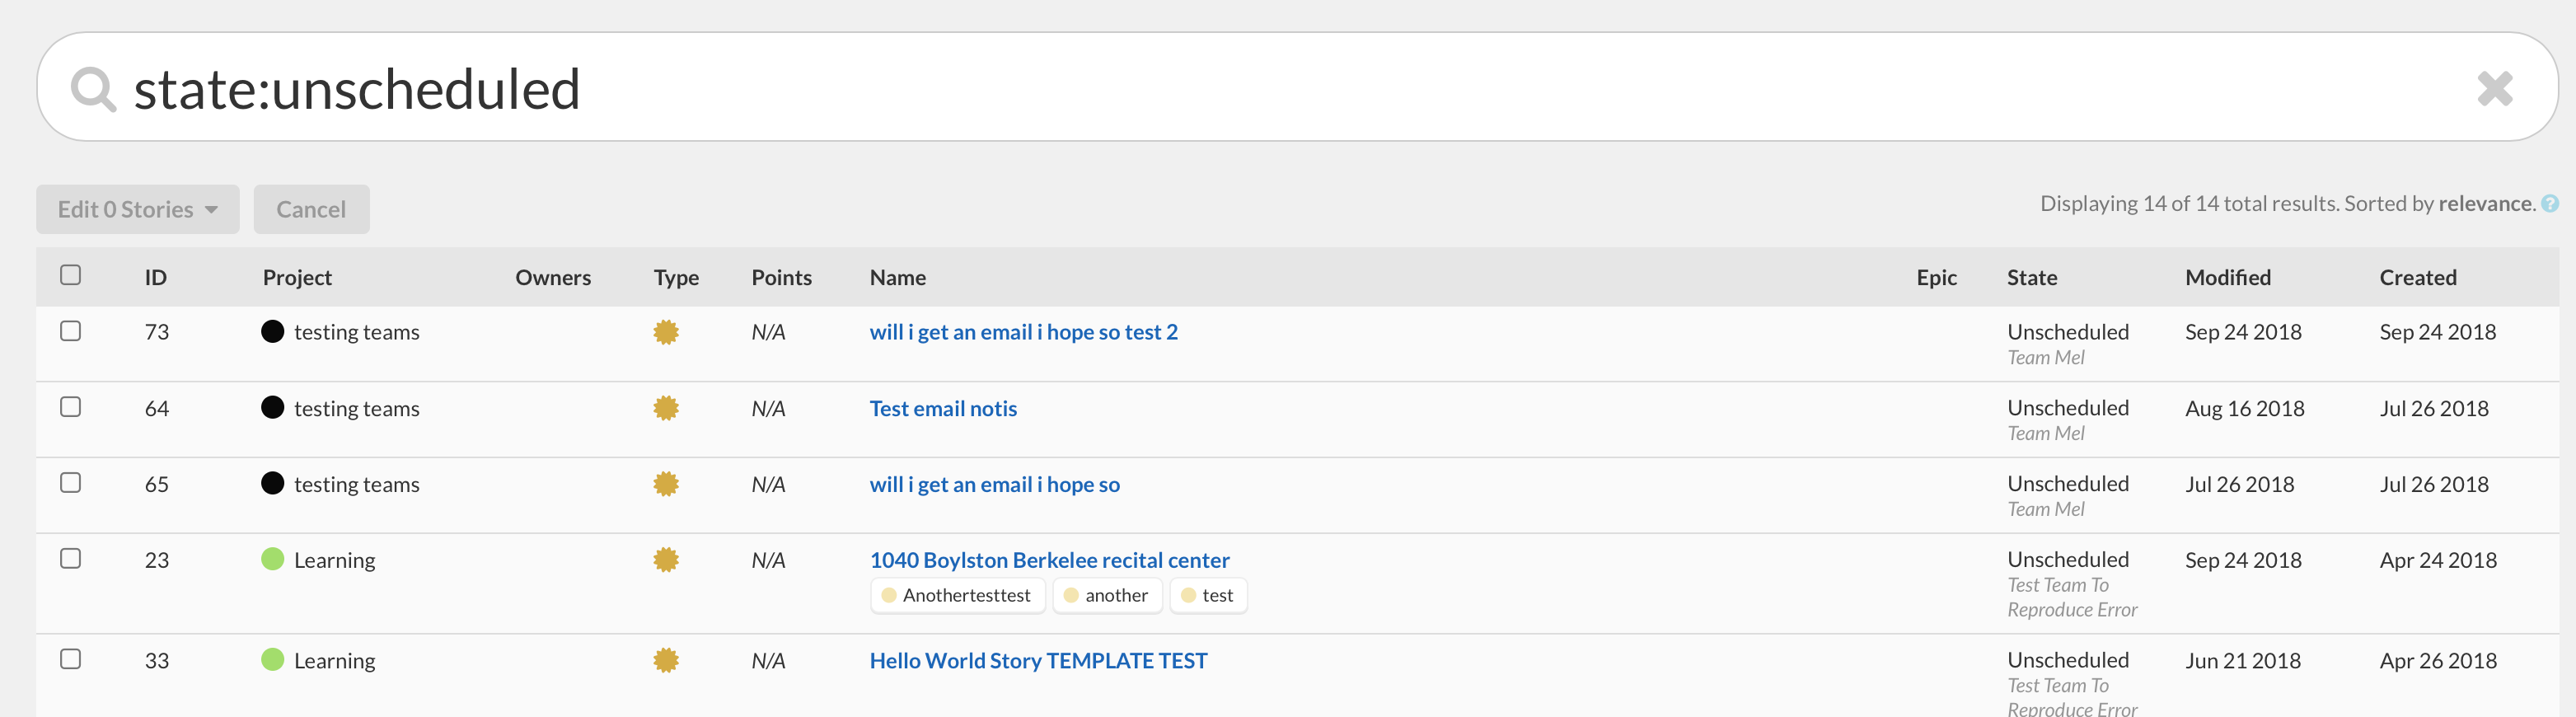This screenshot has width=2576, height=717.
Task: Open '1040 Boylston Berkelee recital center' story
Action: 1049,560
